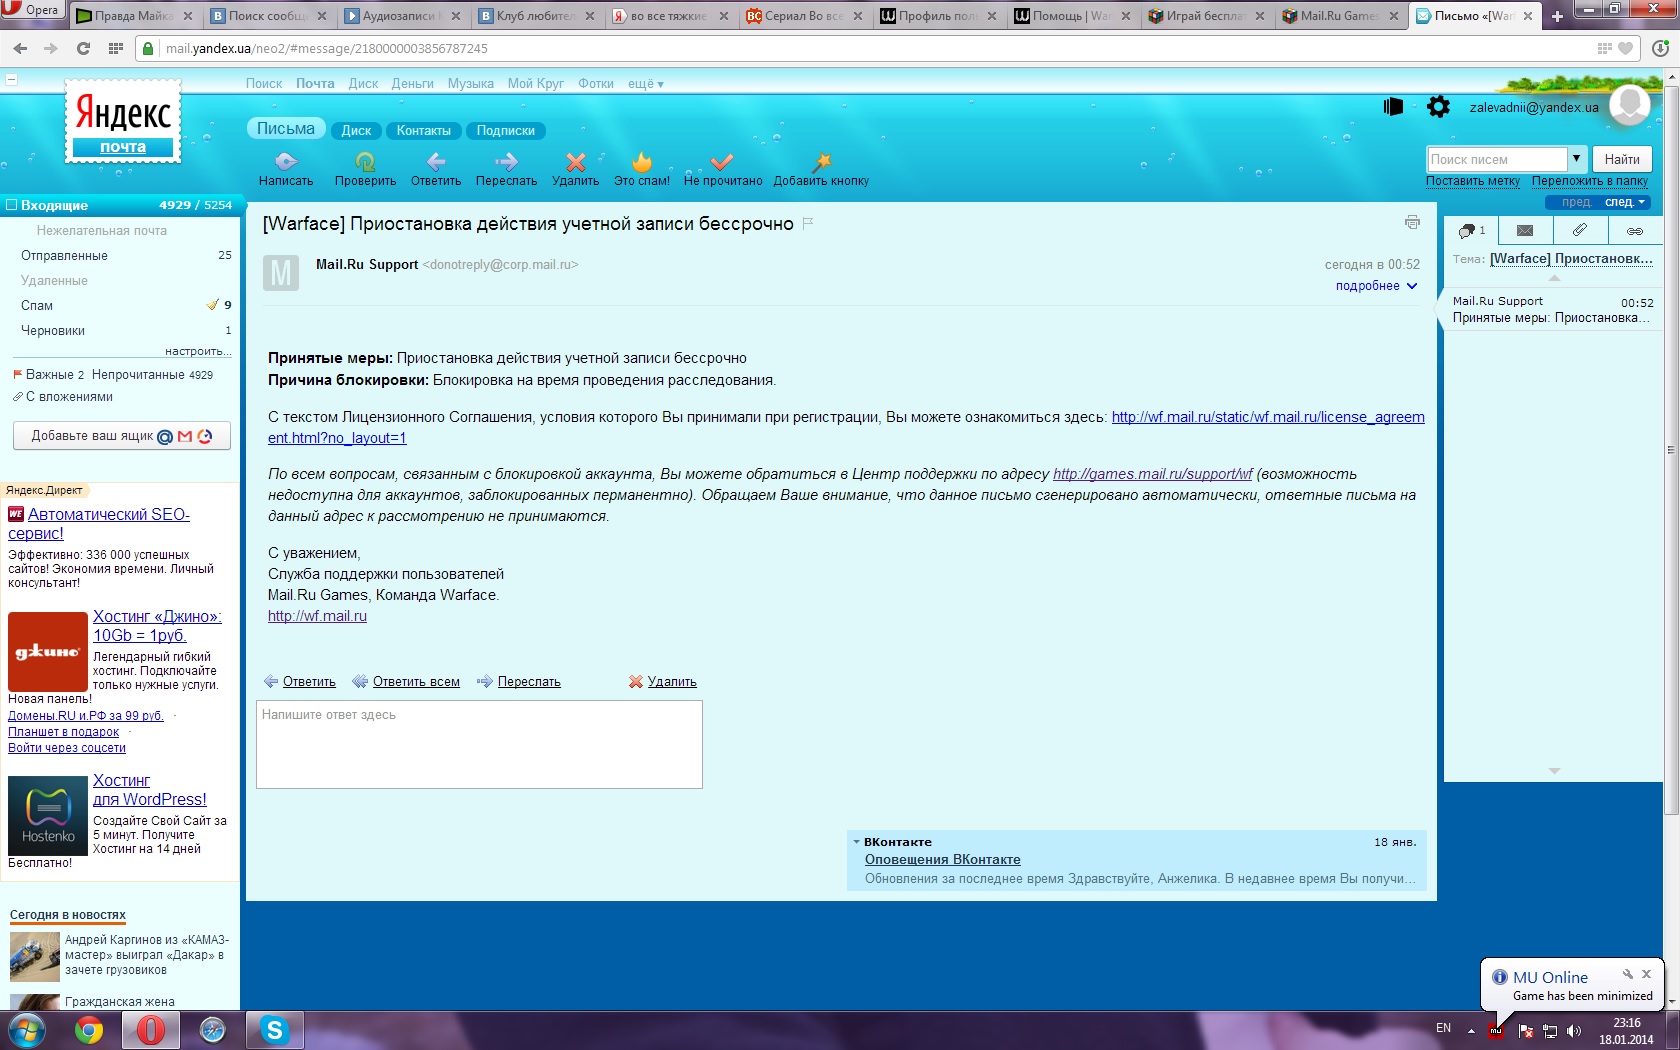Image resolution: width=1680 pixels, height=1050 pixels.
Task: Click the bookmark heart icon in address bar
Action: 1626,48
